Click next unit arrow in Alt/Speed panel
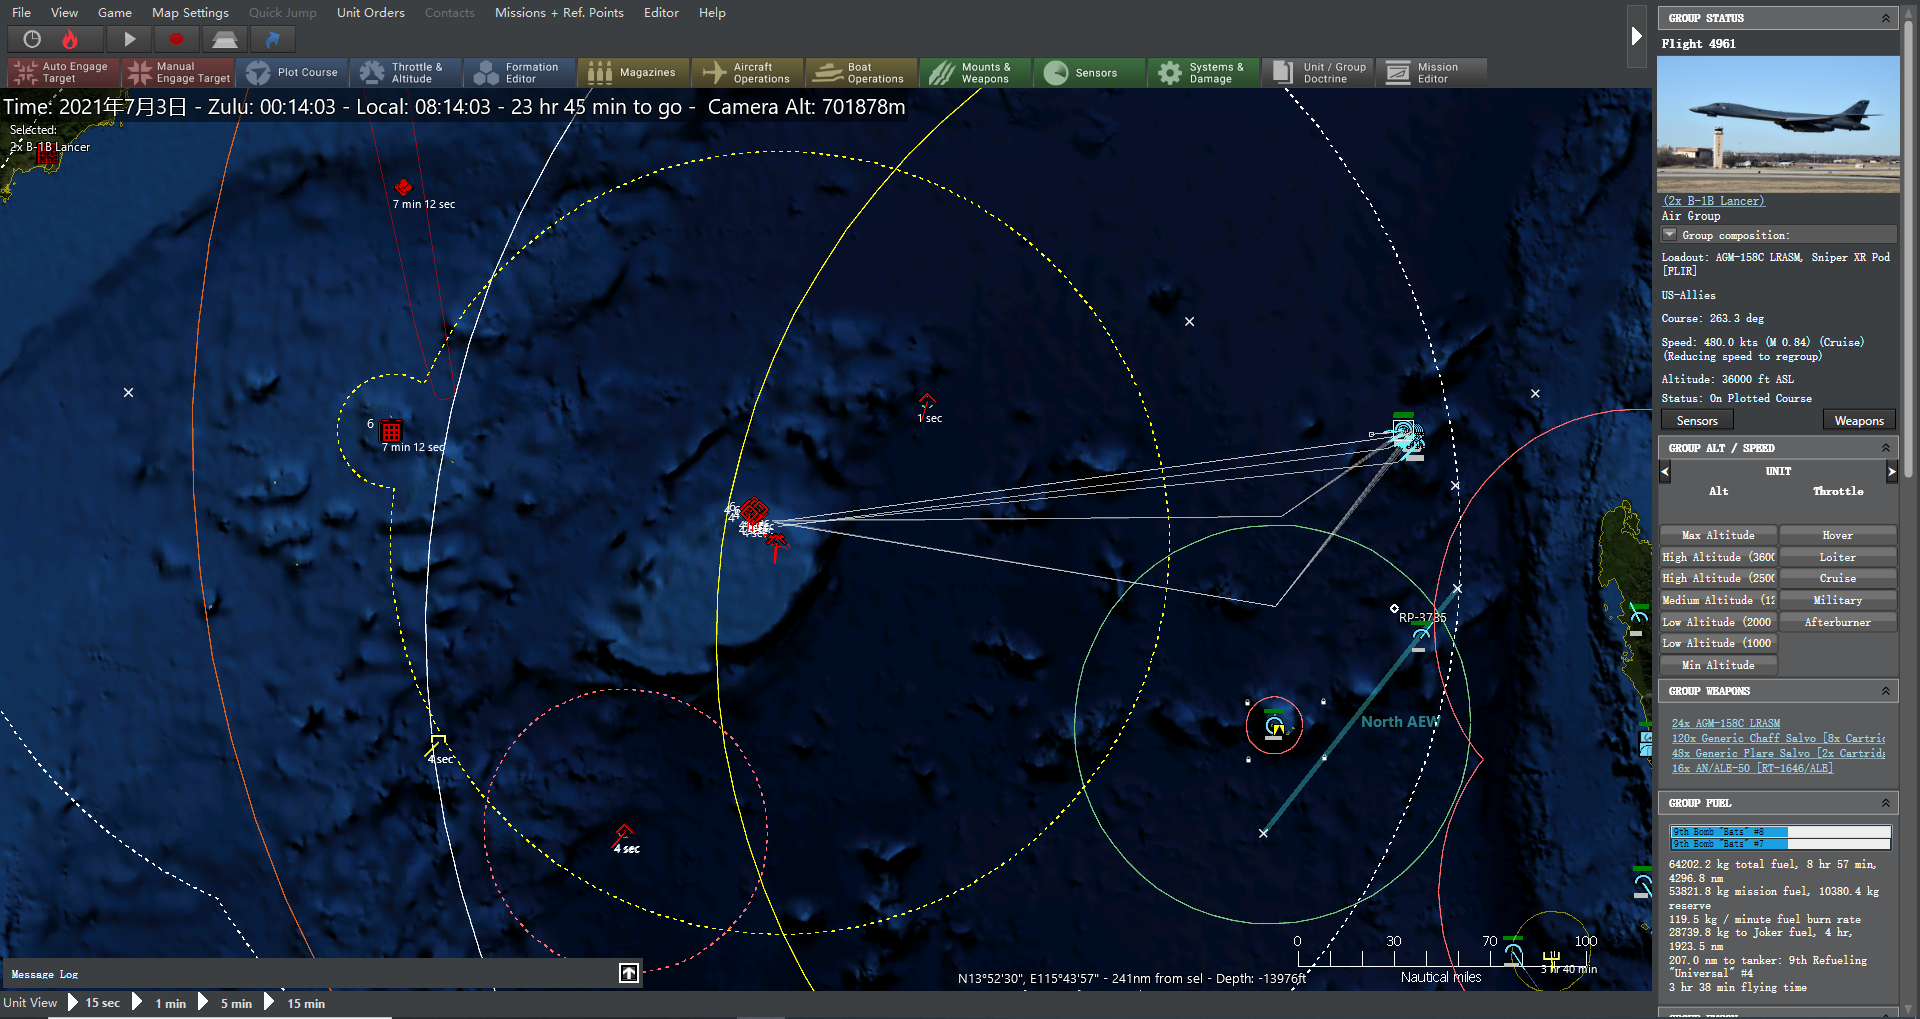The image size is (1920, 1019). pyautogui.click(x=1891, y=471)
